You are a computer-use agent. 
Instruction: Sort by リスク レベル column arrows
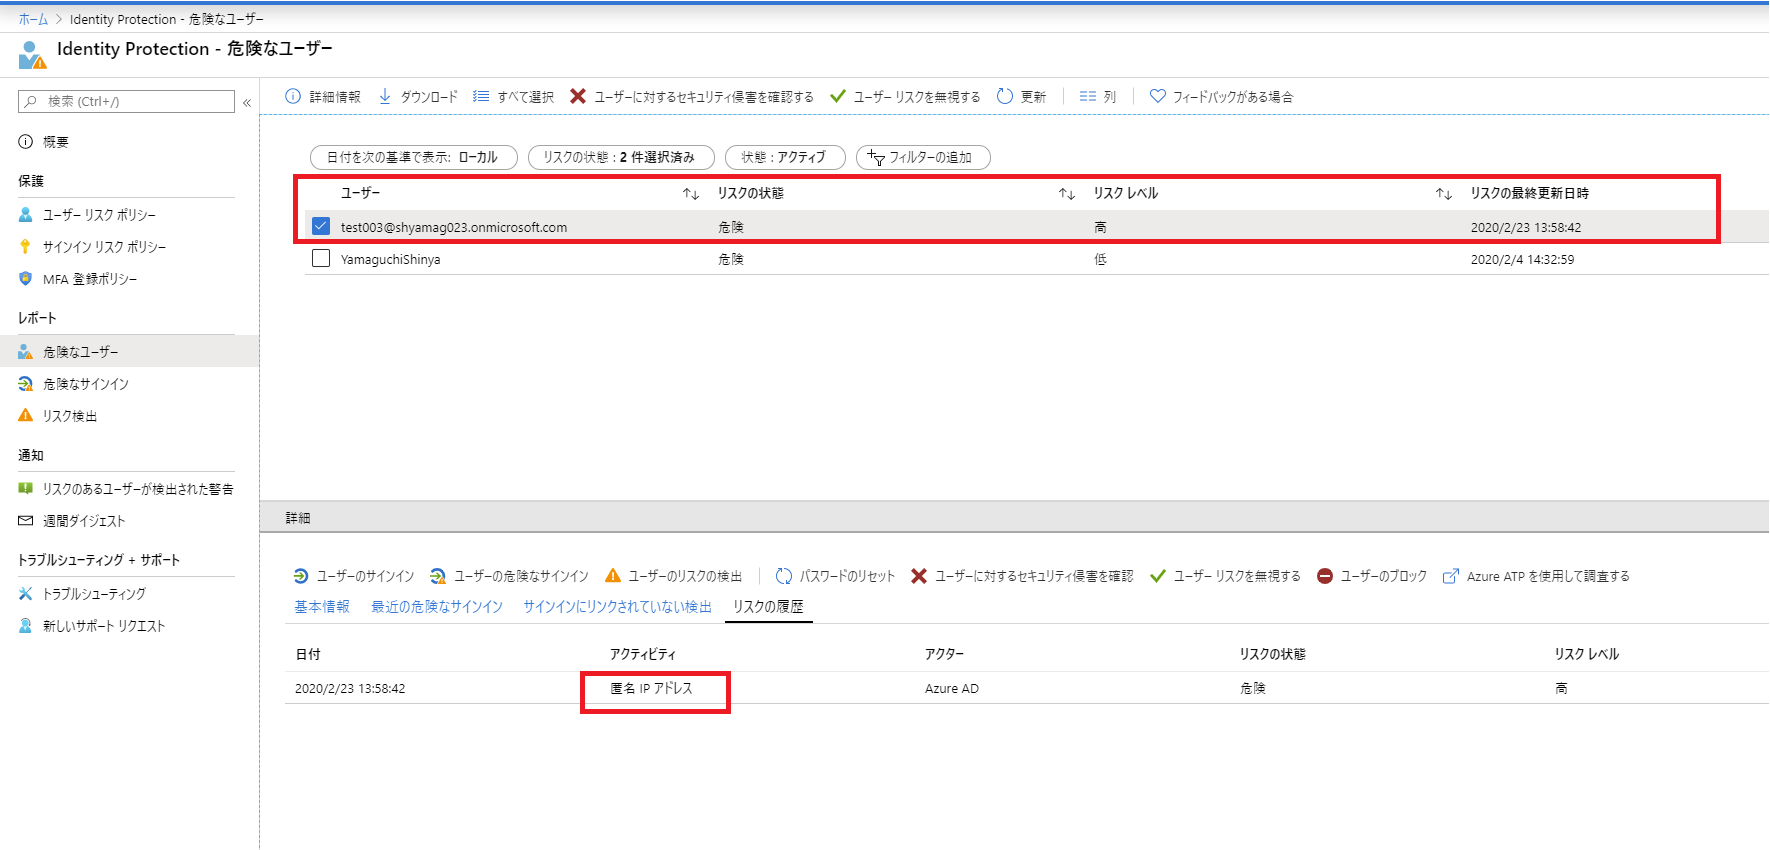[x=1444, y=194]
